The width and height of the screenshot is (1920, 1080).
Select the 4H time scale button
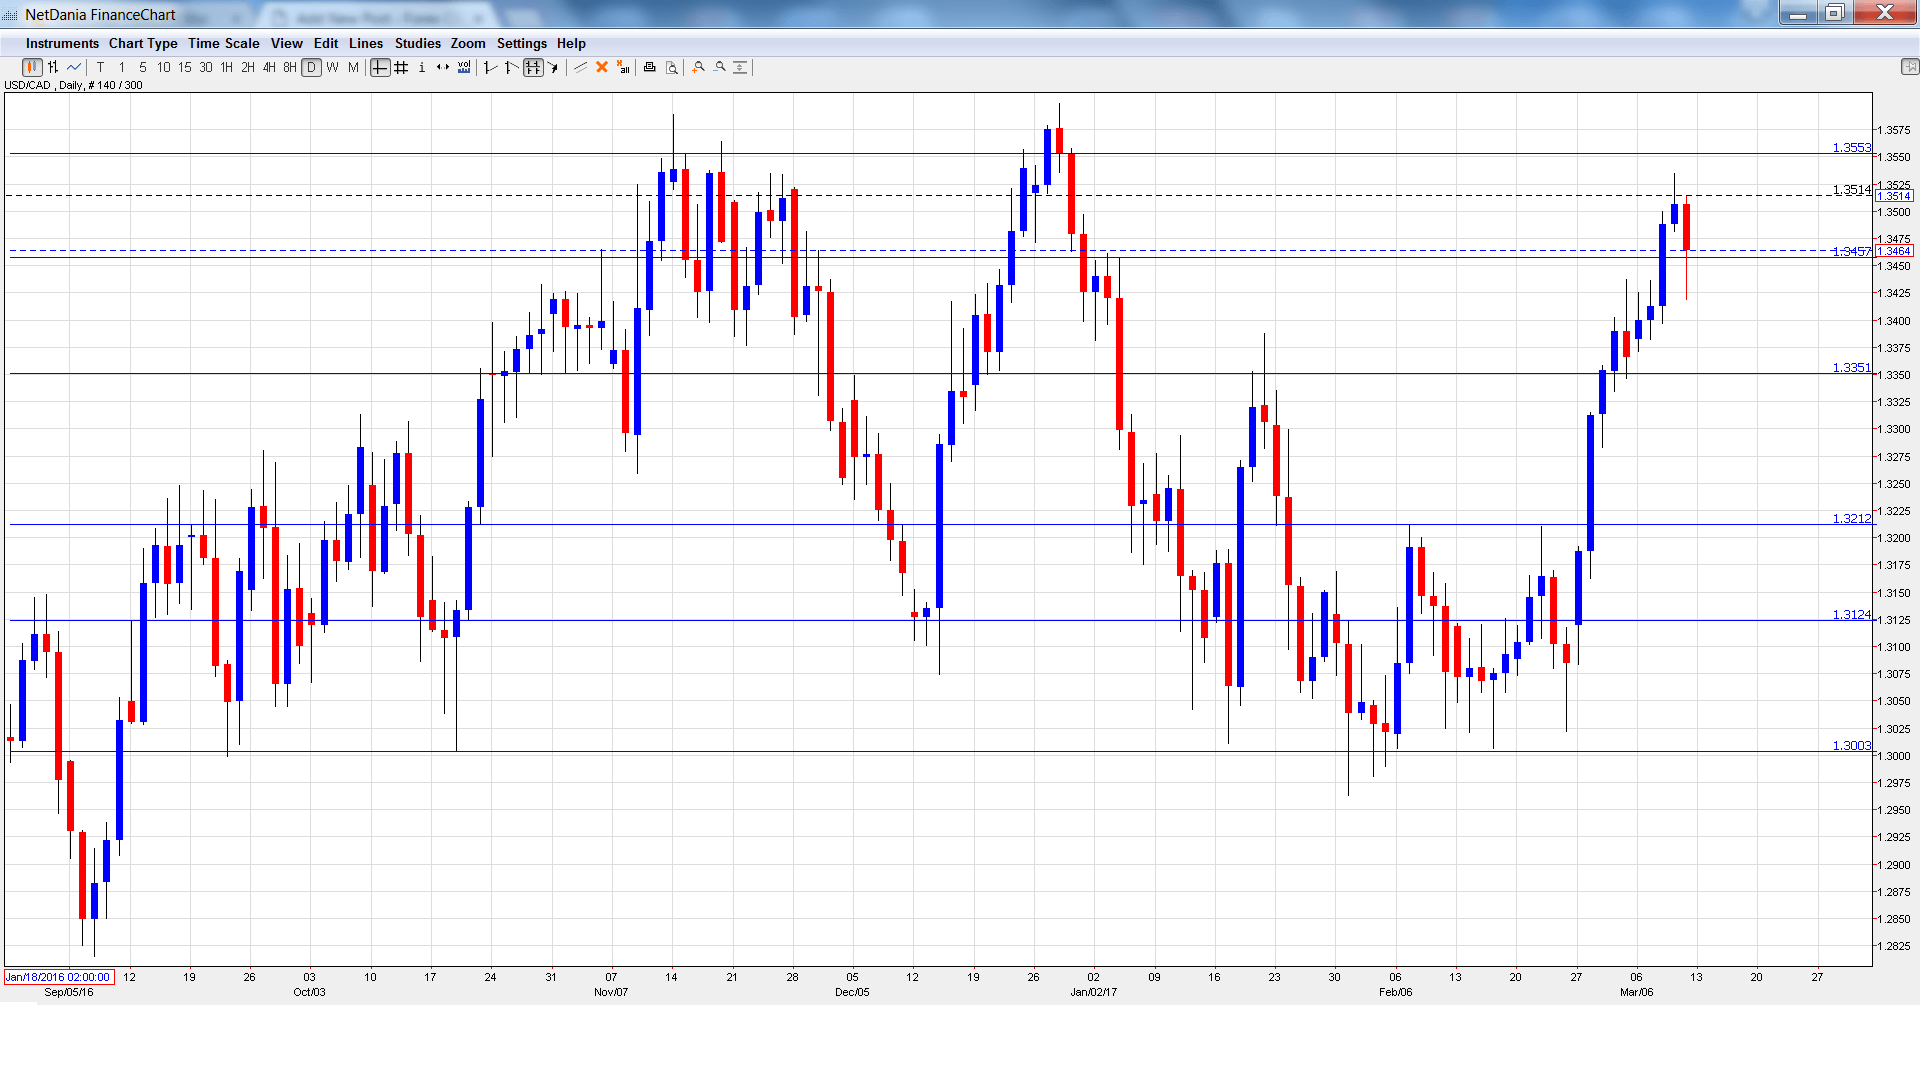269,68
